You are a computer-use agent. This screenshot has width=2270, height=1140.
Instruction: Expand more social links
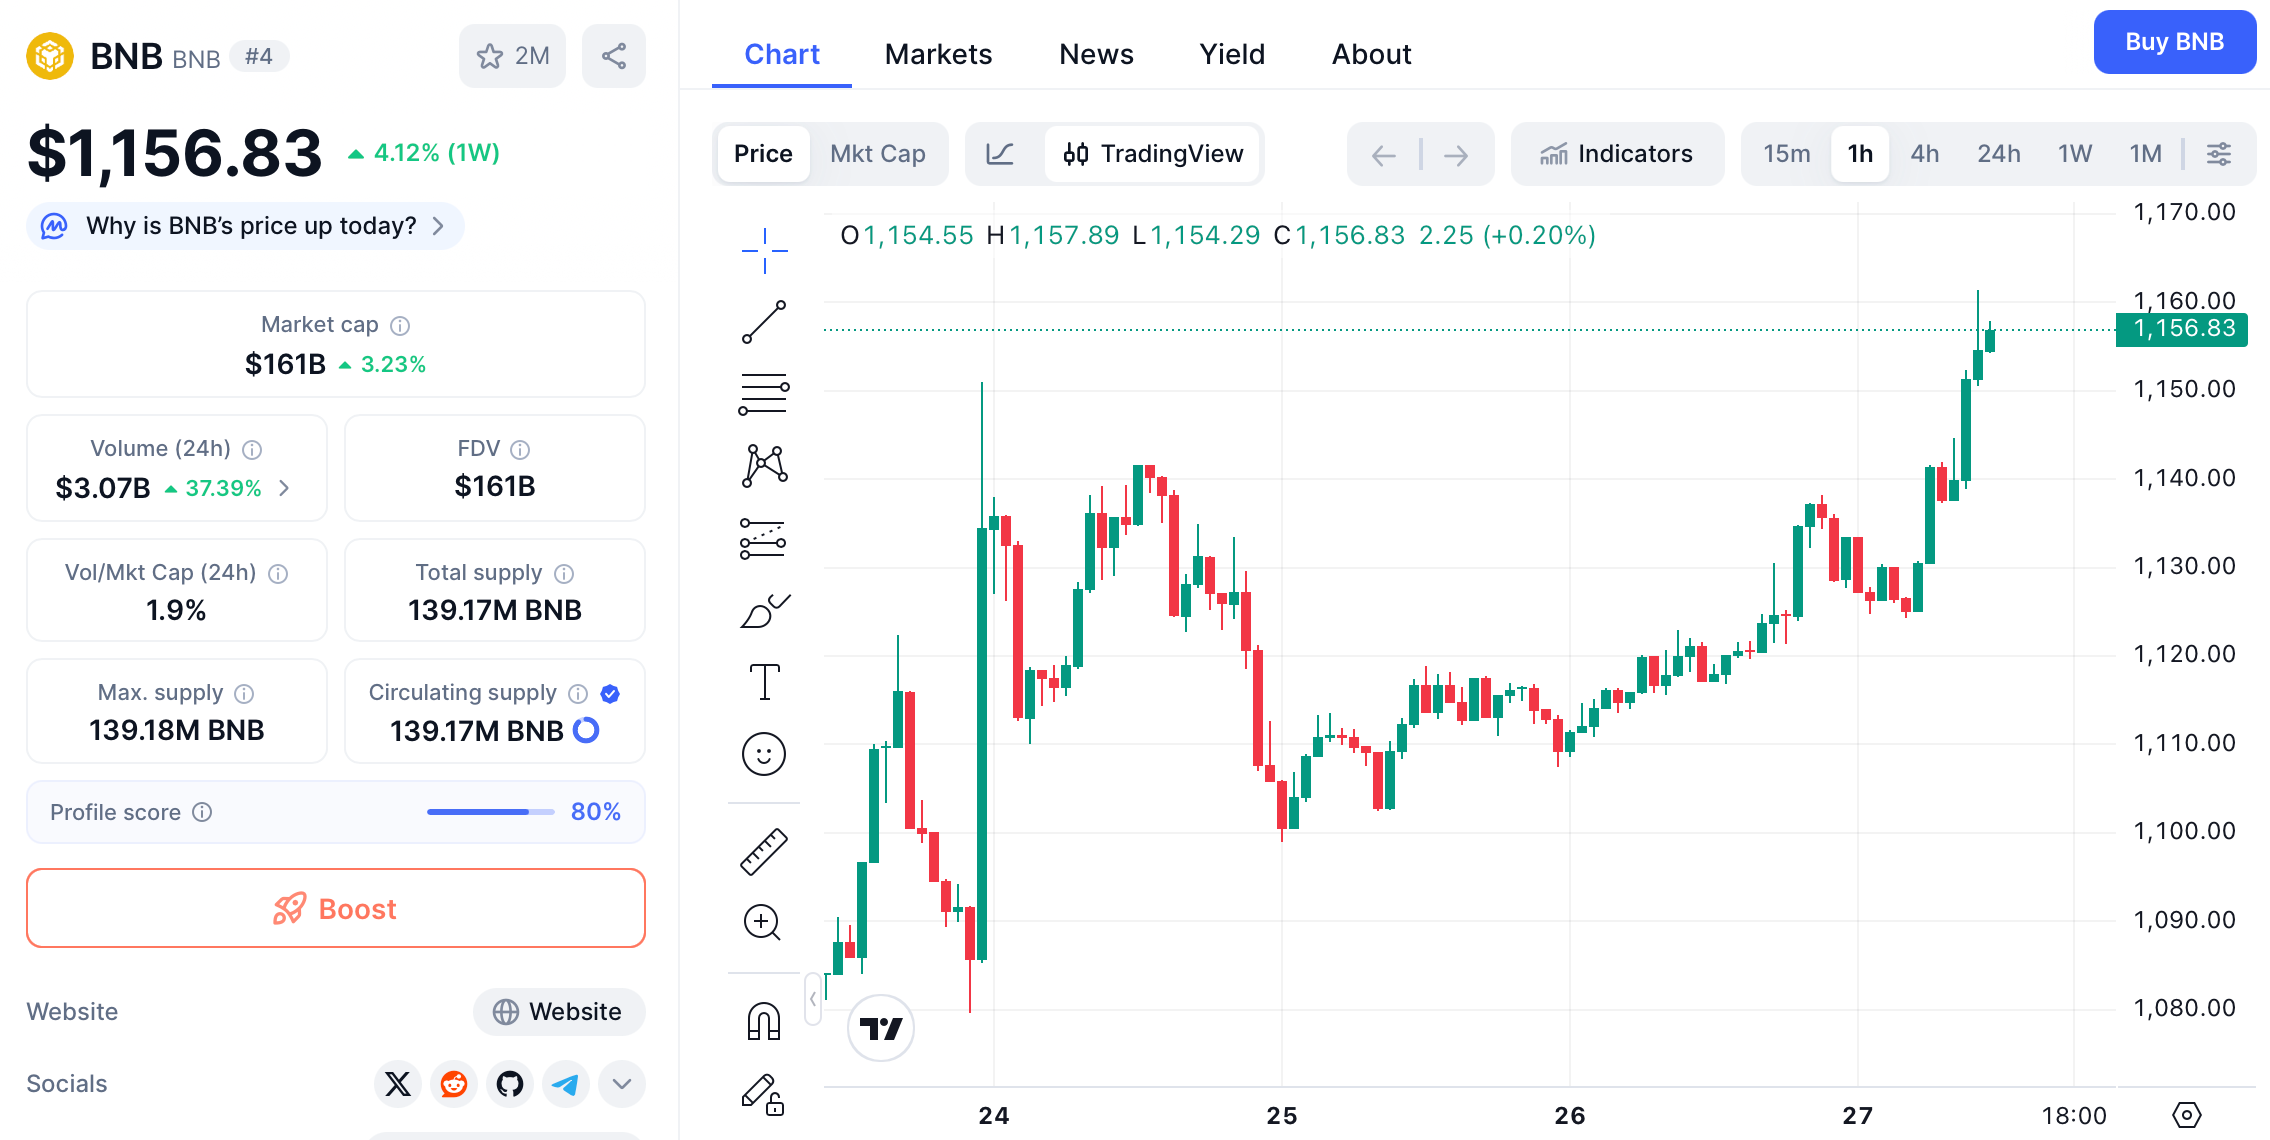click(621, 1084)
